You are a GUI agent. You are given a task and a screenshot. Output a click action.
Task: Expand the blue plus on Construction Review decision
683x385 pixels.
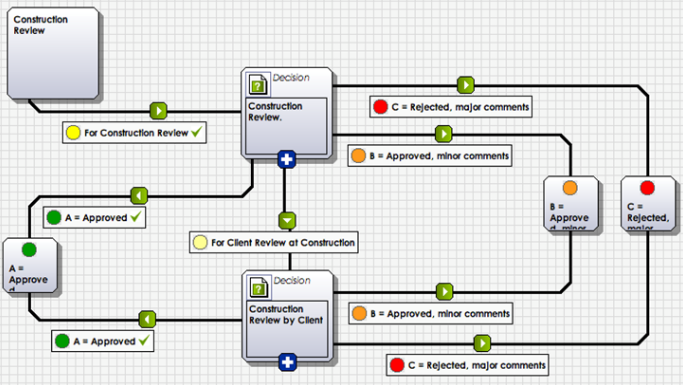(287, 159)
